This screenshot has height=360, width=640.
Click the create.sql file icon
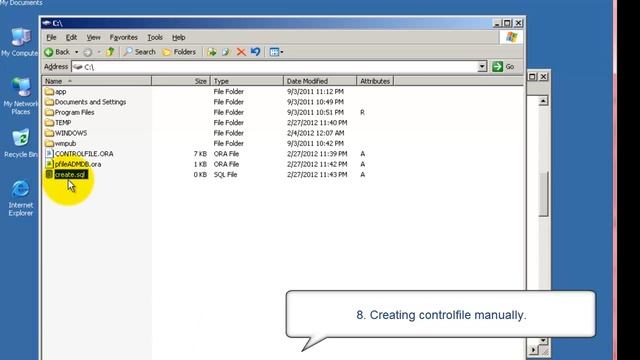coord(49,174)
